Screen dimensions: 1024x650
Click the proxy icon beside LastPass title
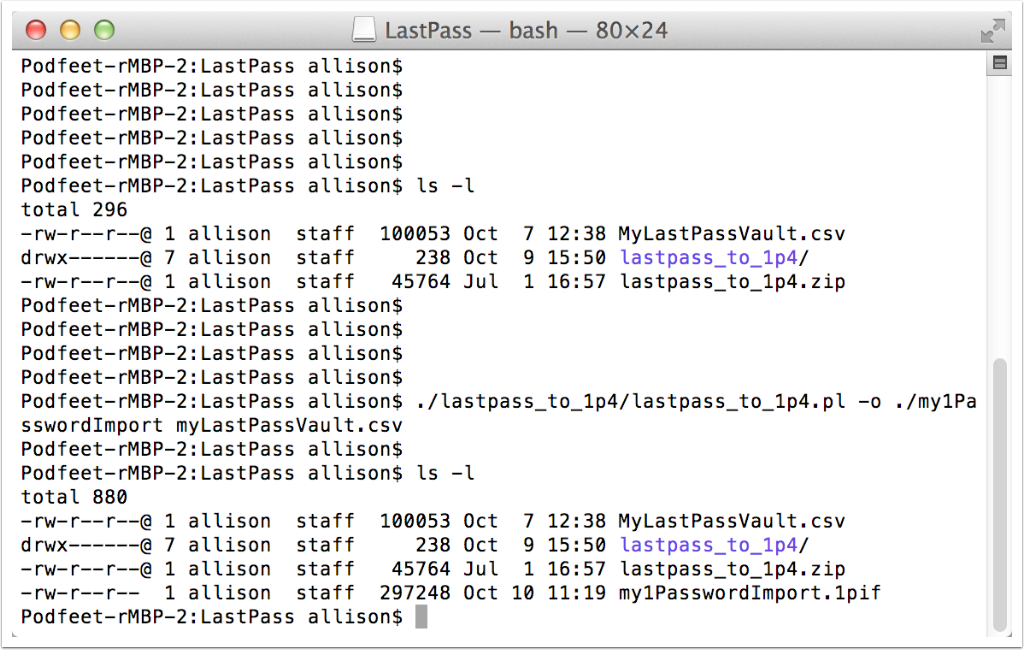pos(367,31)
